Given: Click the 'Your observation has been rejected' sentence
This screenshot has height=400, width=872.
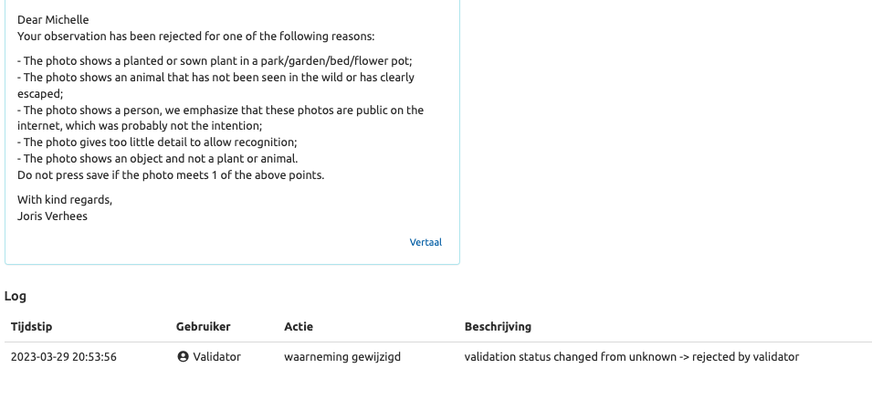Looking at the screenshot, I should 196,36.
